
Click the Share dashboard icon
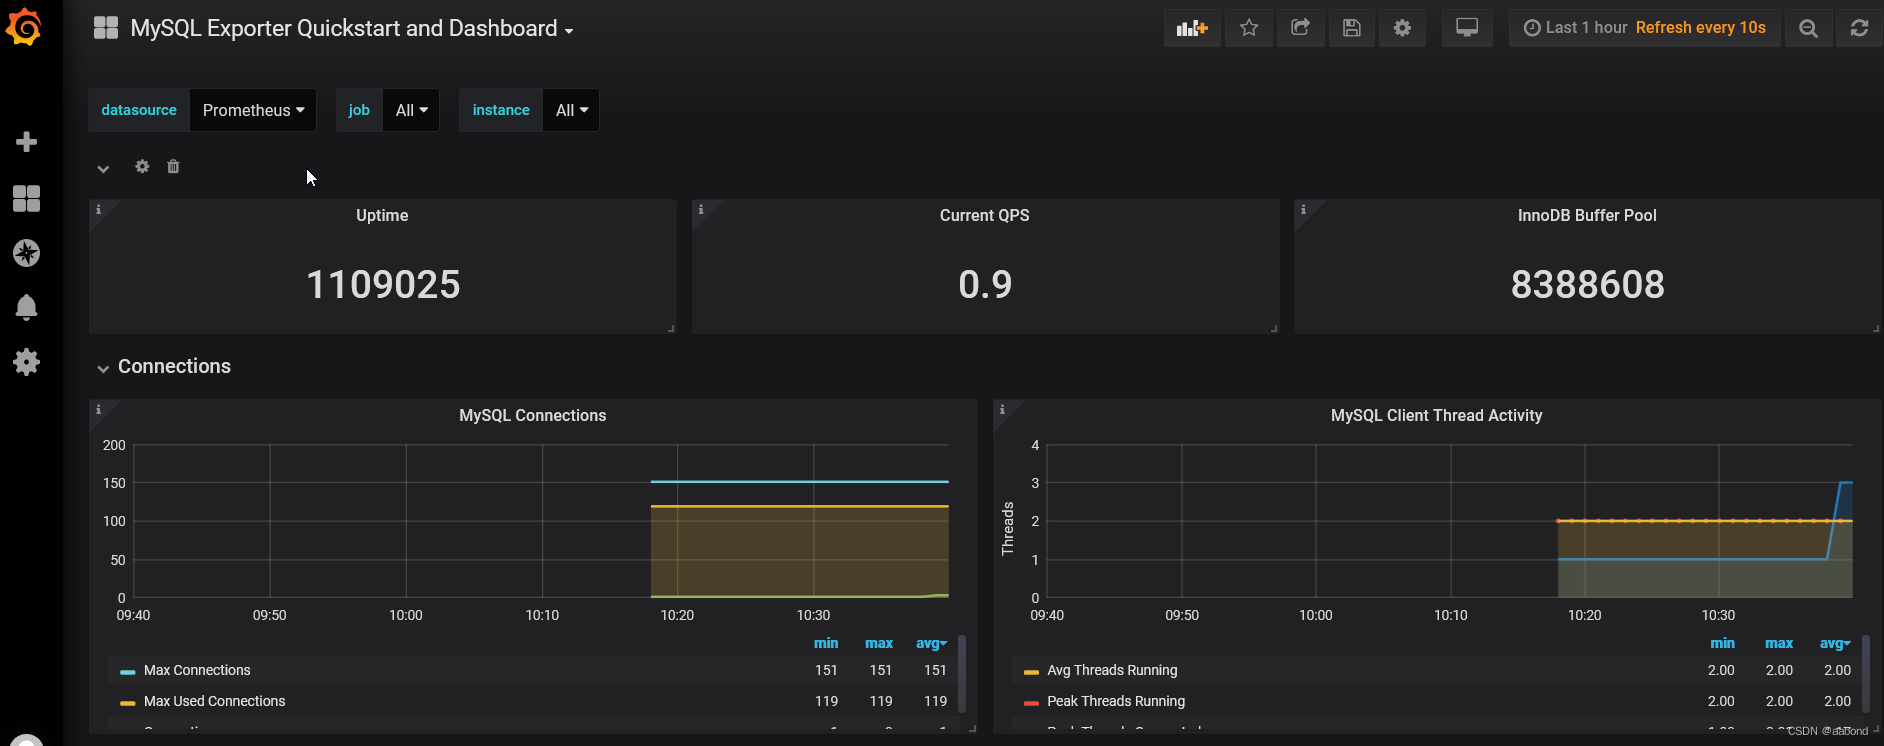[1300, 28]
